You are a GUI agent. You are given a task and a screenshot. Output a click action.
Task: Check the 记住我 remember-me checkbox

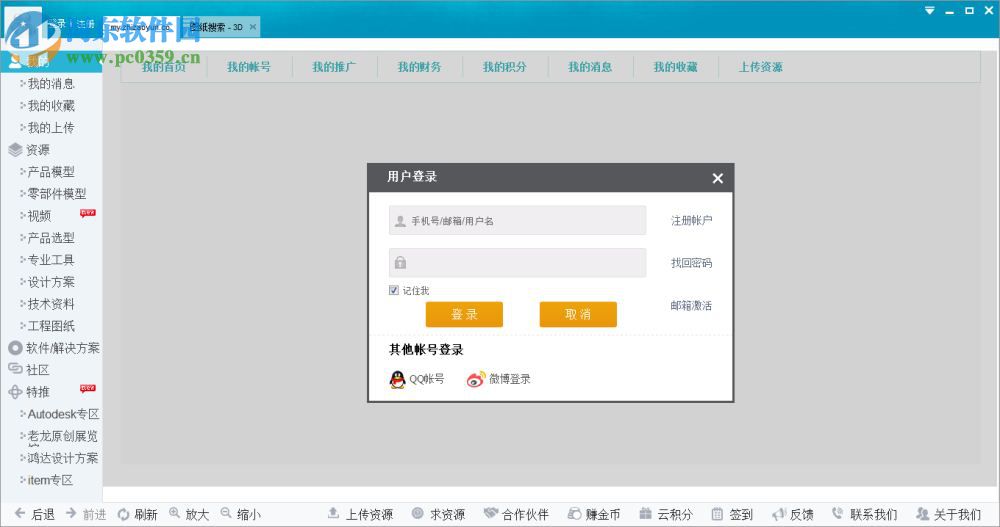393,290
